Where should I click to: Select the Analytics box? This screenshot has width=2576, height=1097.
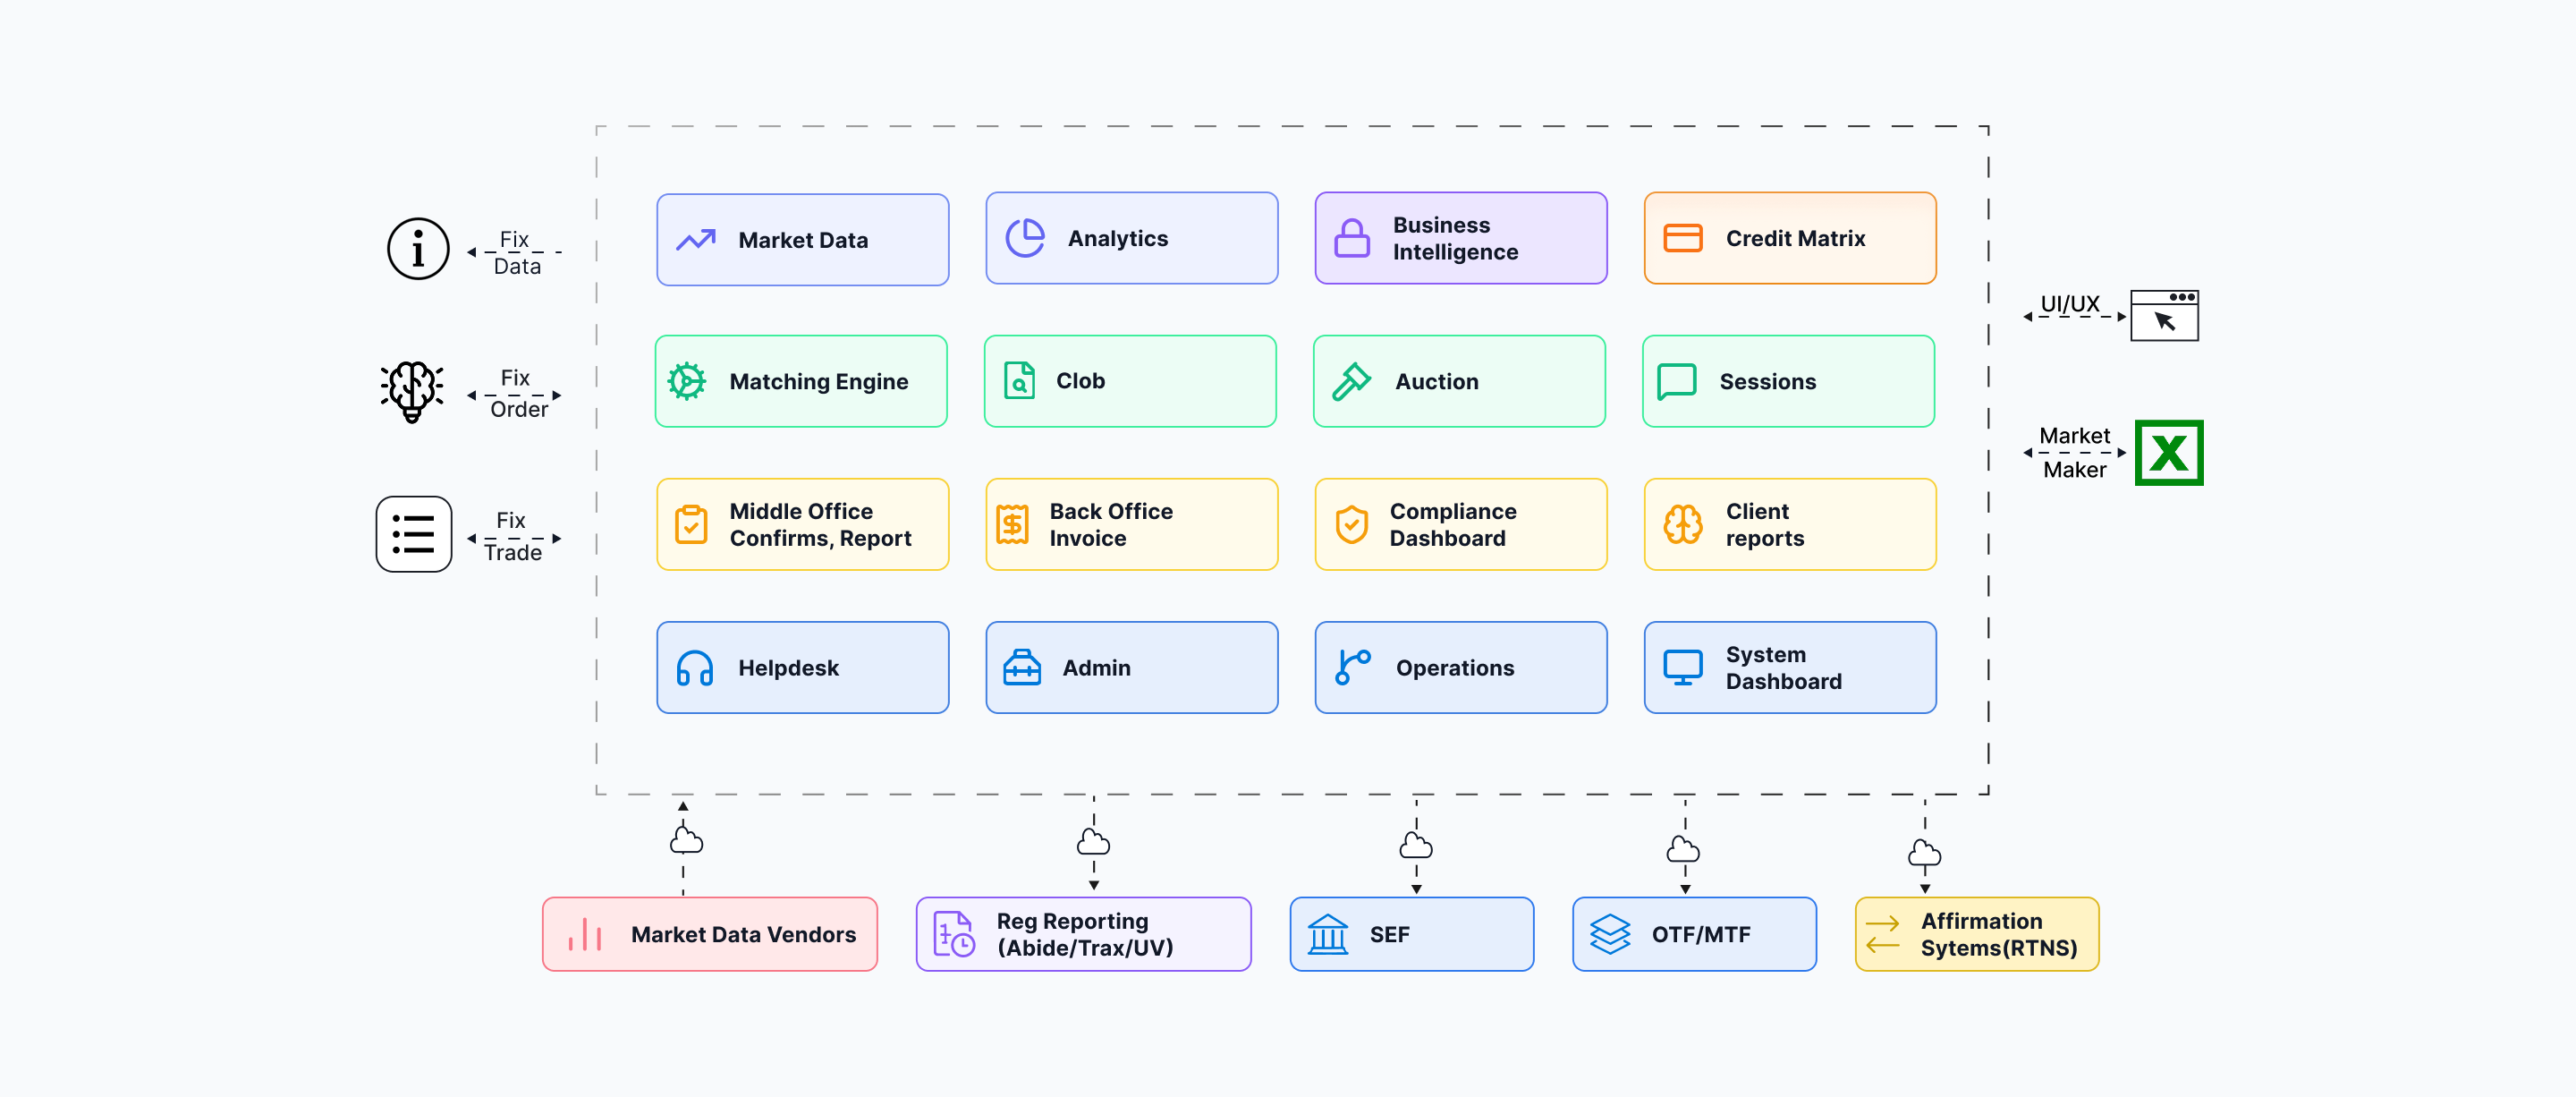pyautogui.click(x=1132, y=238)
